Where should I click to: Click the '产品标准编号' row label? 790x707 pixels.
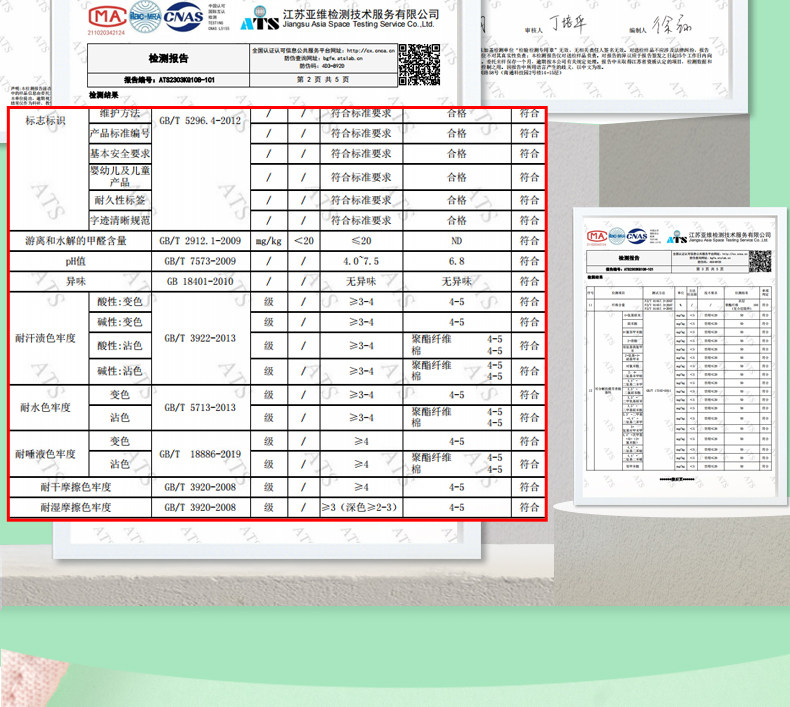click(x=120, y=134)
